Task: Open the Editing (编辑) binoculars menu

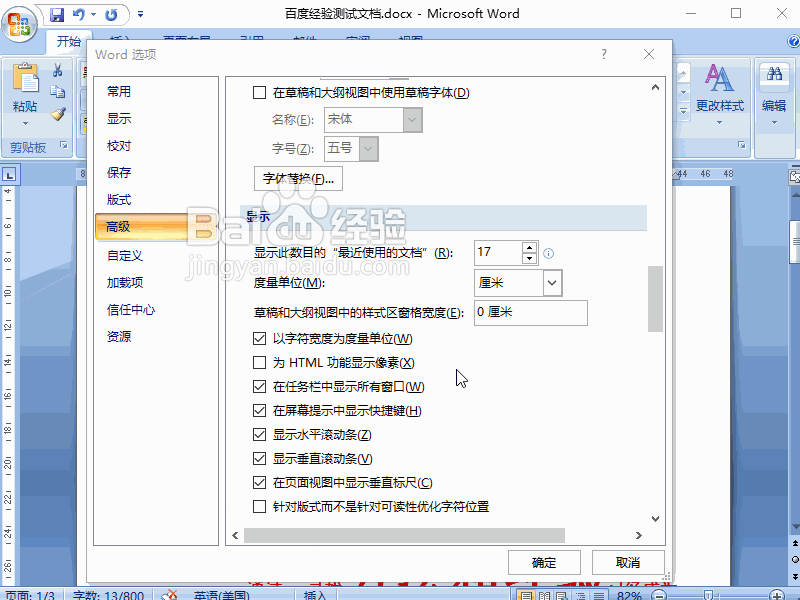Action: (774, 94)
